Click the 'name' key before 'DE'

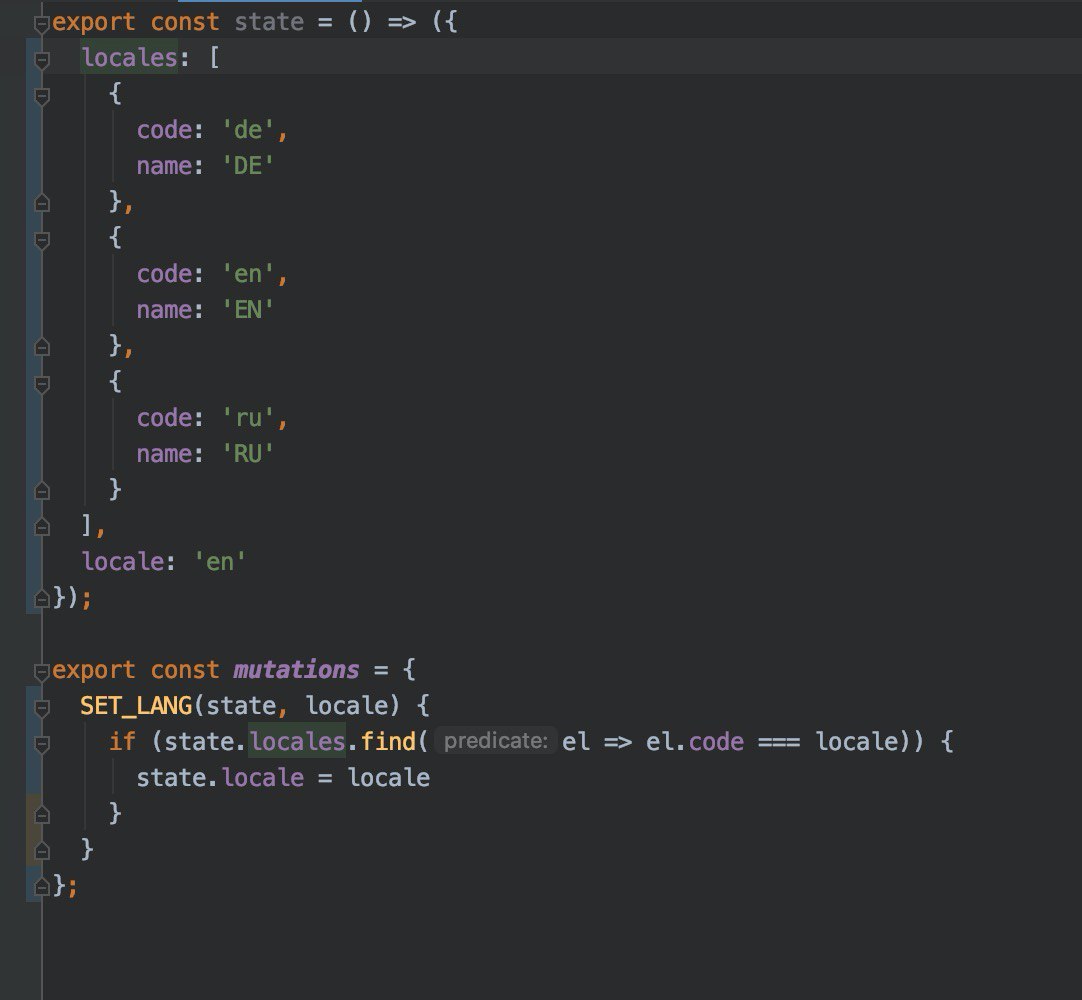click(x=164, y=166)
